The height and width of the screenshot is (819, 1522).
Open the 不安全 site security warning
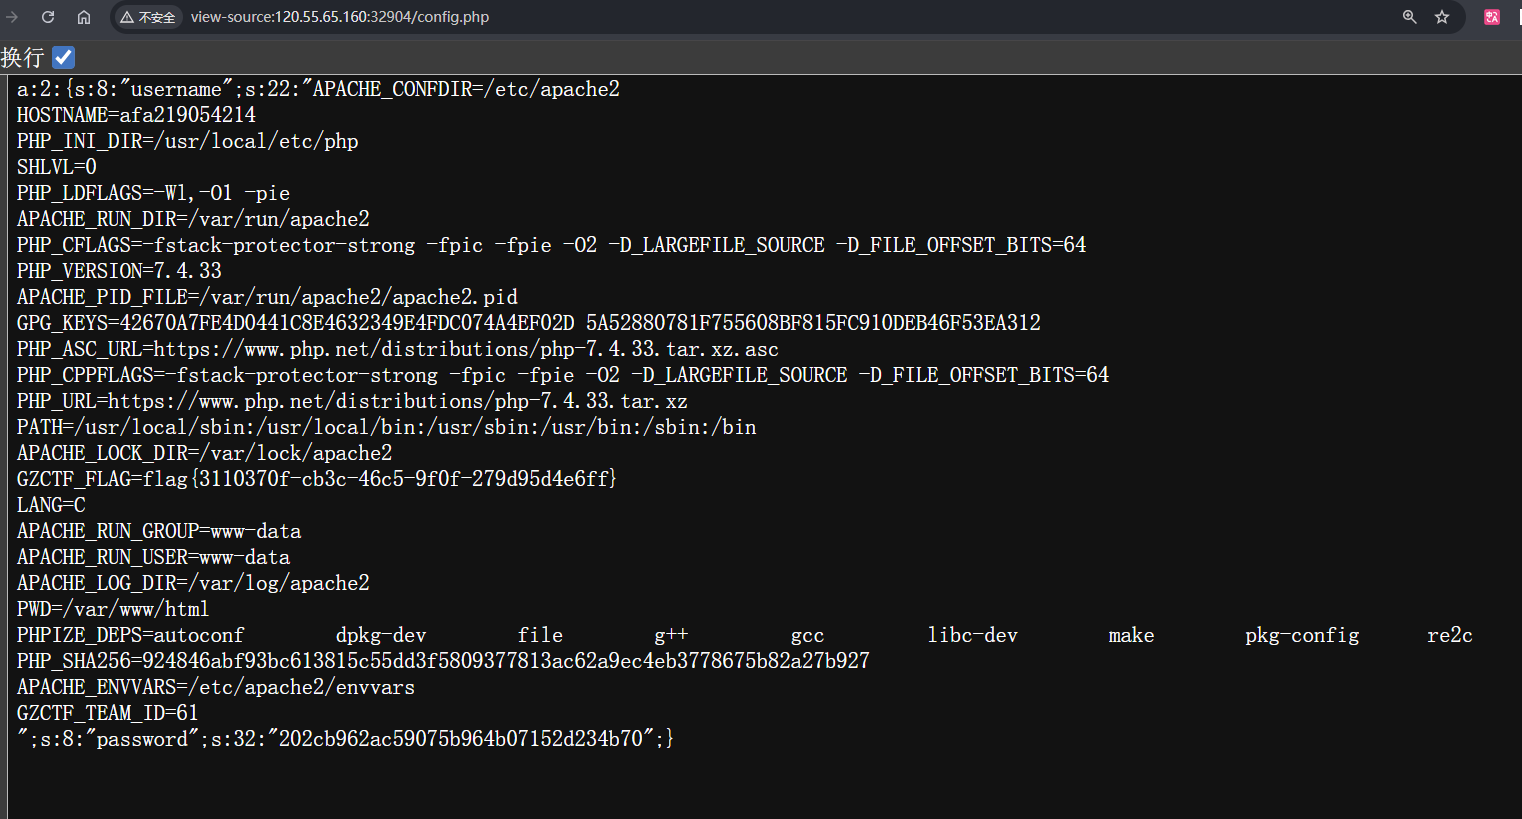point(148,17)
